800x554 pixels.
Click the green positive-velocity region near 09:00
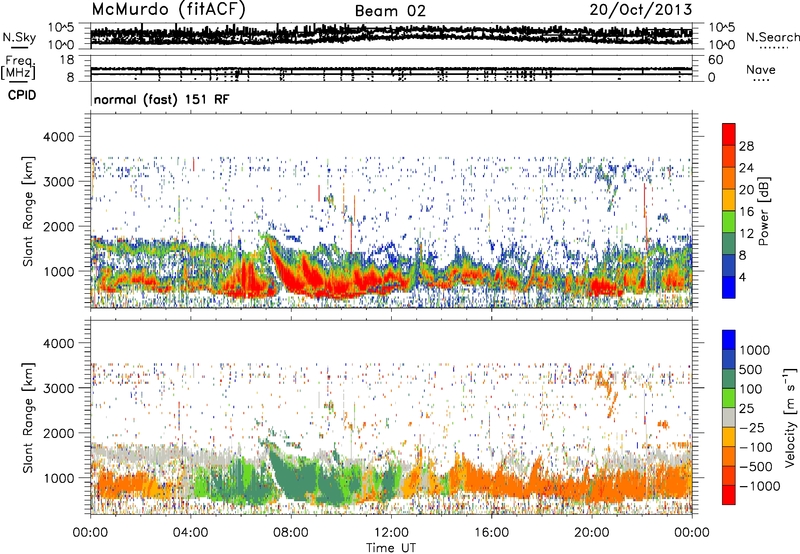(x=306, y=482)
